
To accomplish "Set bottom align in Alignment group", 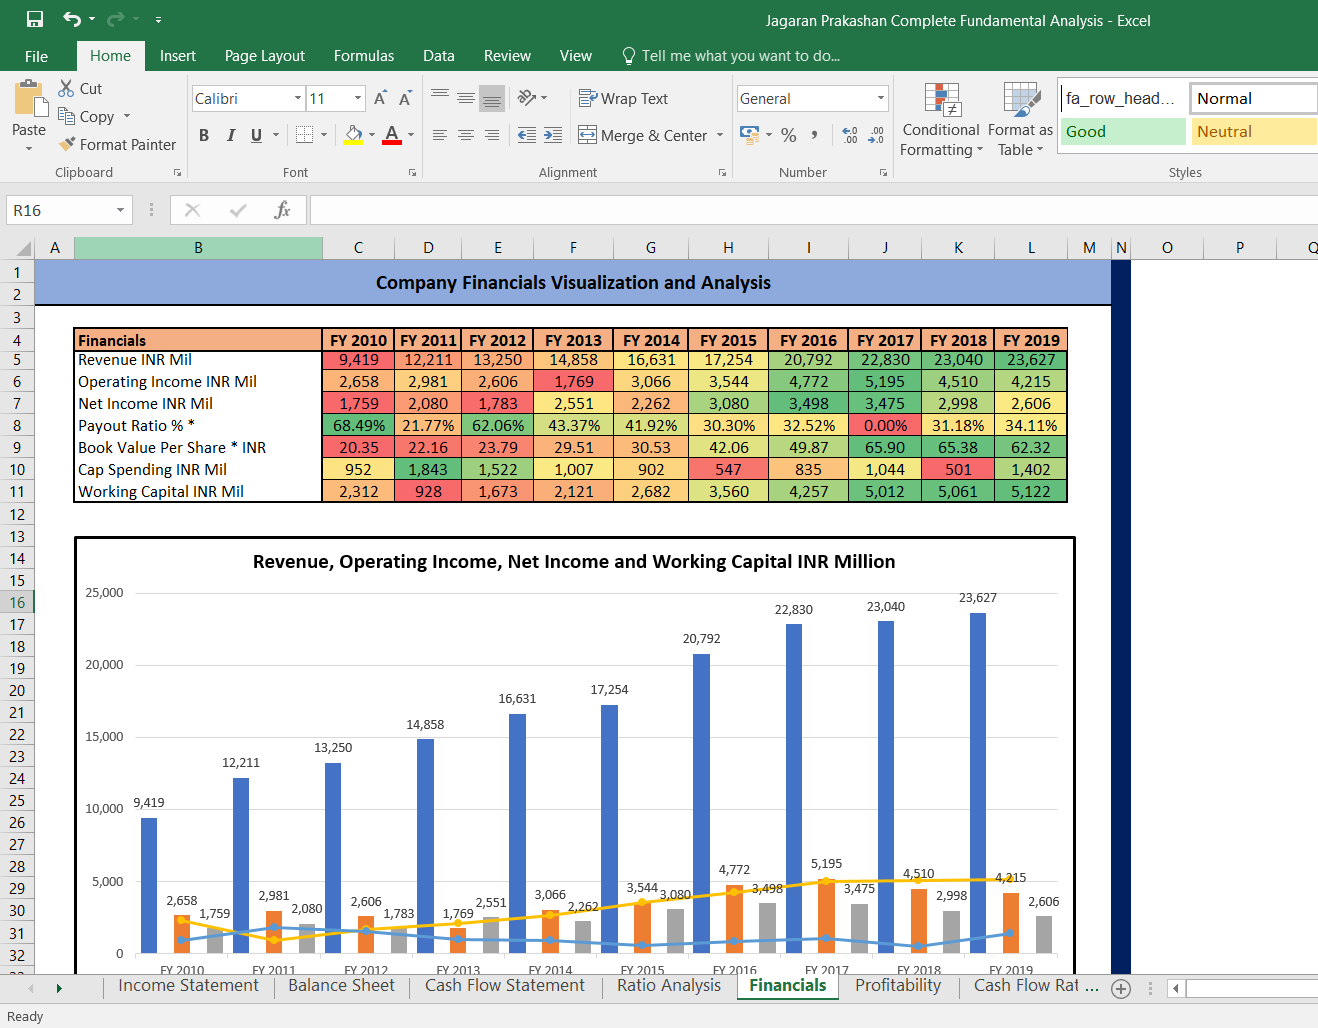I will pyautogui.click(x=491, y=97).
